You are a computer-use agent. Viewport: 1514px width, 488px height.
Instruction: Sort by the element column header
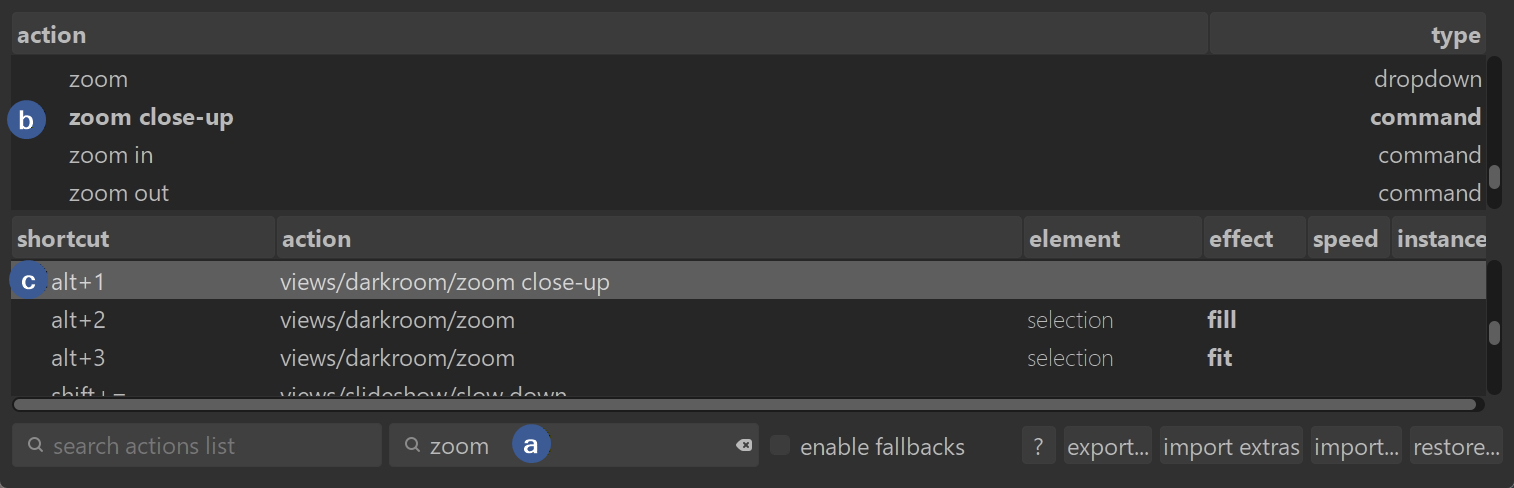[x=1112, y=239]
